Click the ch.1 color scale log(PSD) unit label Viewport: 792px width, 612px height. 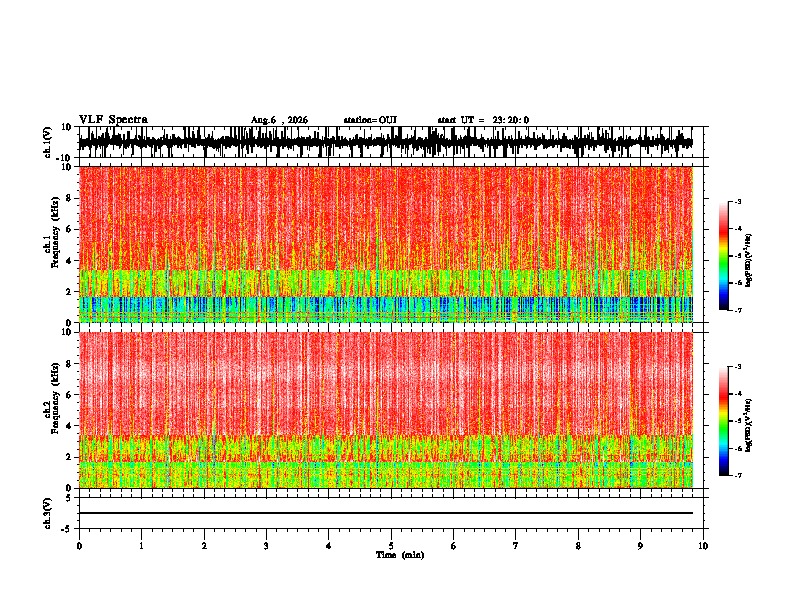tap(749, 261)
